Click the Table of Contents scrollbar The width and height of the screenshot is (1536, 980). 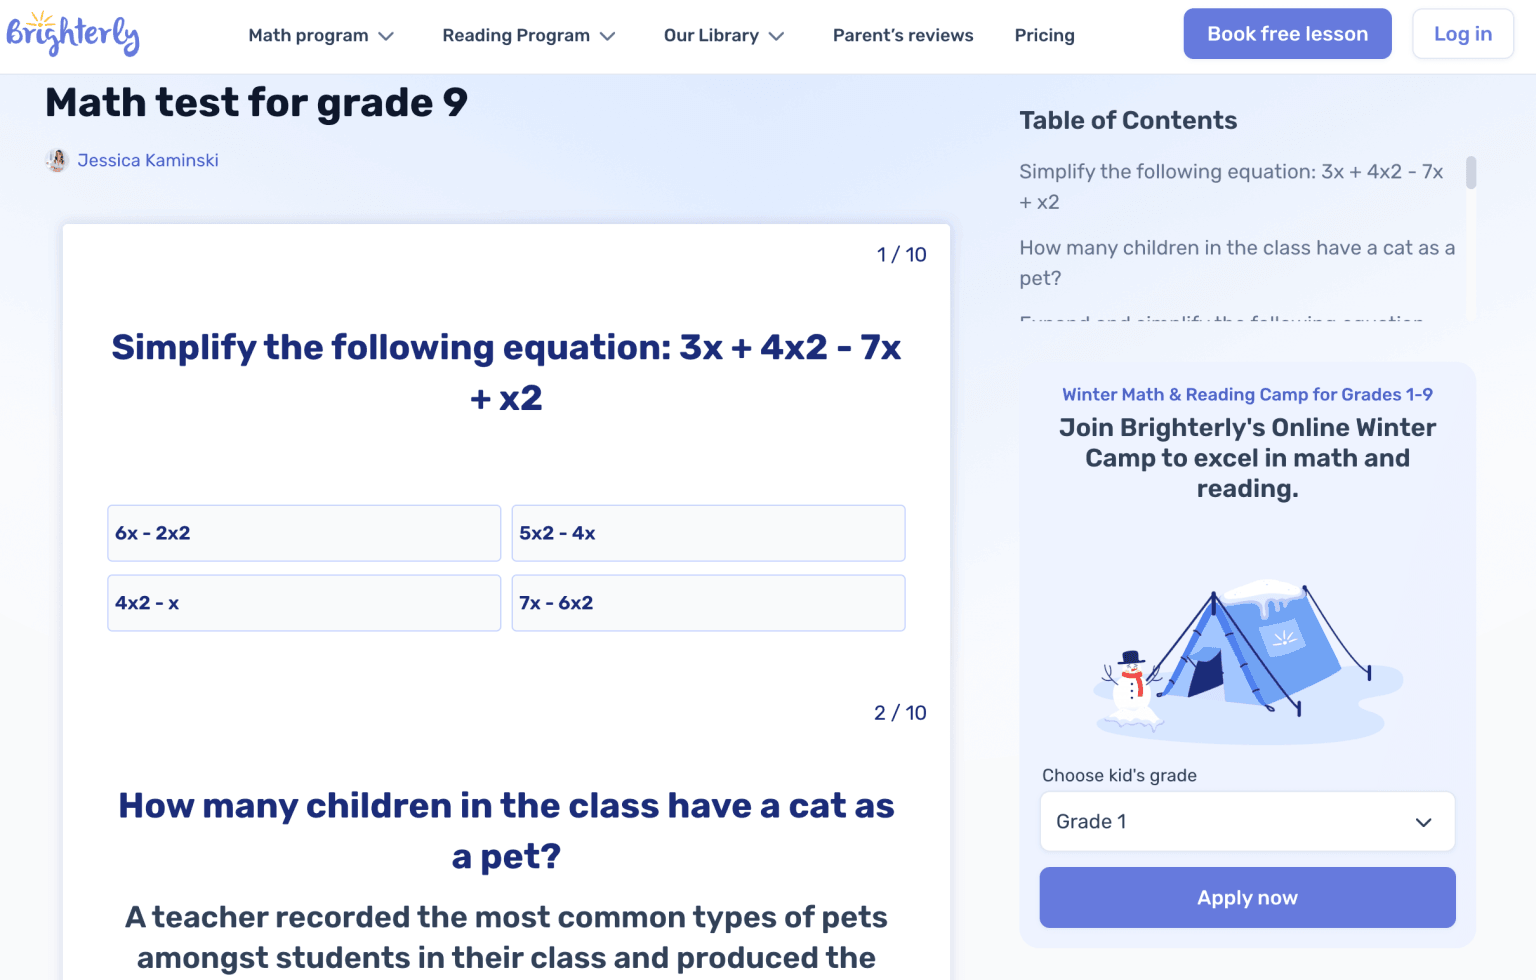1470,170
